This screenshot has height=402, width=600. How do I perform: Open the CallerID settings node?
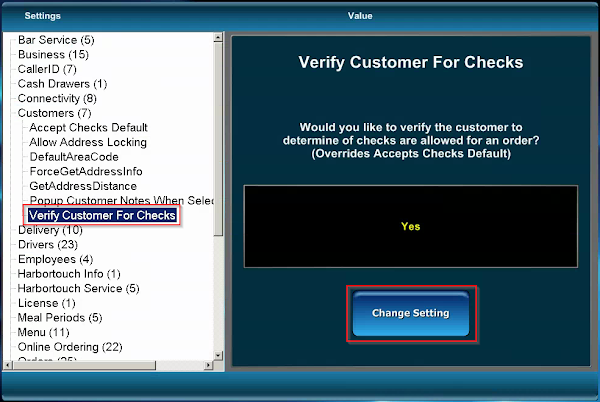(x=47, y=69)
